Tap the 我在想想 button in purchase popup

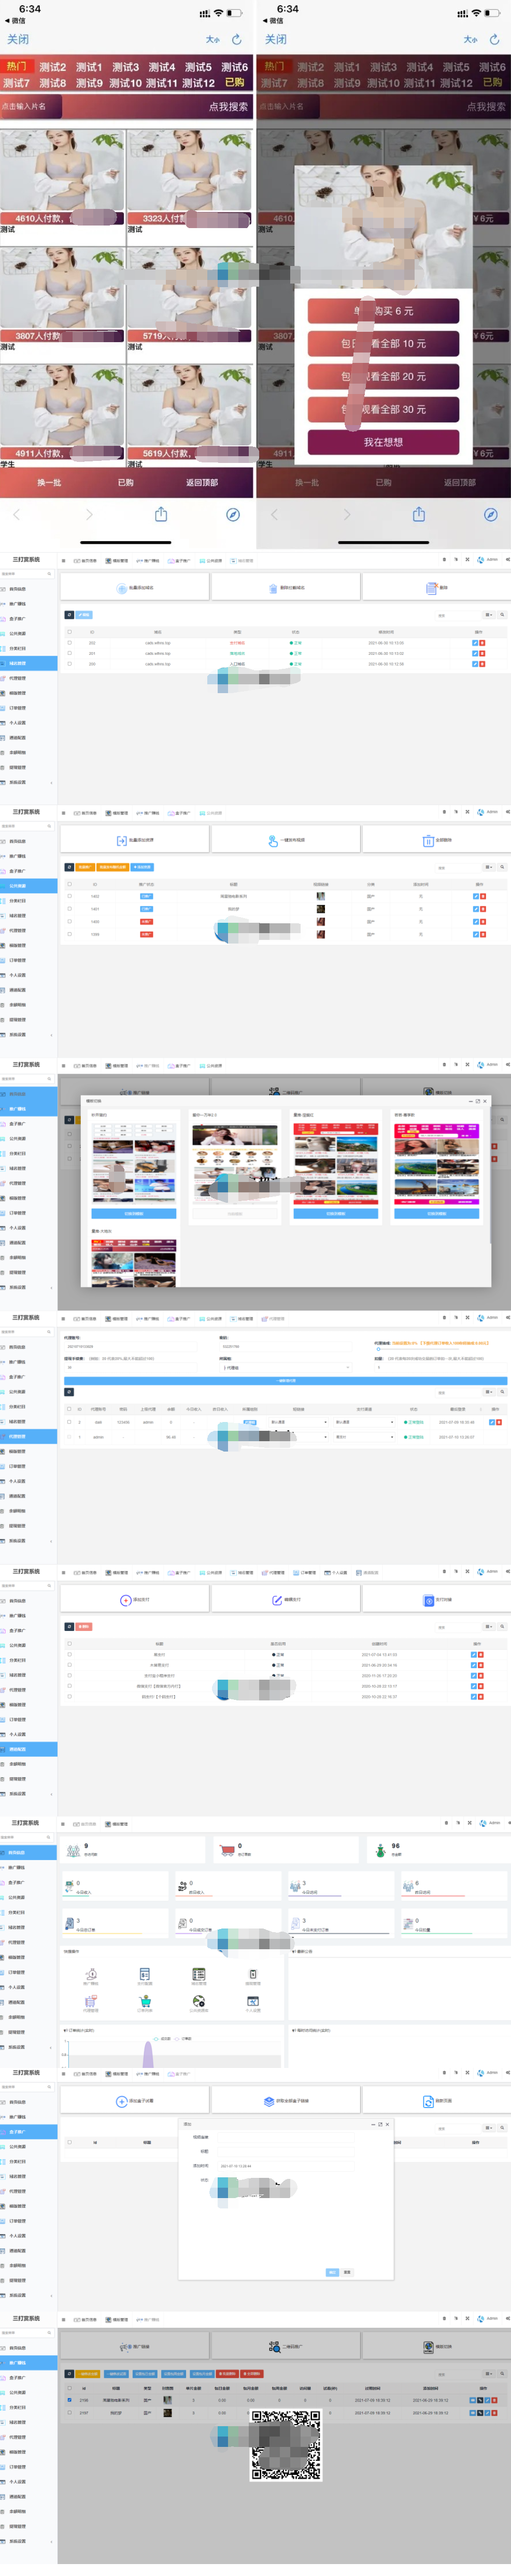coord(383,441)
